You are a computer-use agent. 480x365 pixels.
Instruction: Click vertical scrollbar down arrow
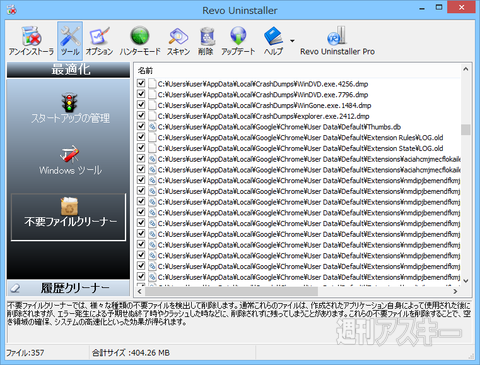[466, 281]
